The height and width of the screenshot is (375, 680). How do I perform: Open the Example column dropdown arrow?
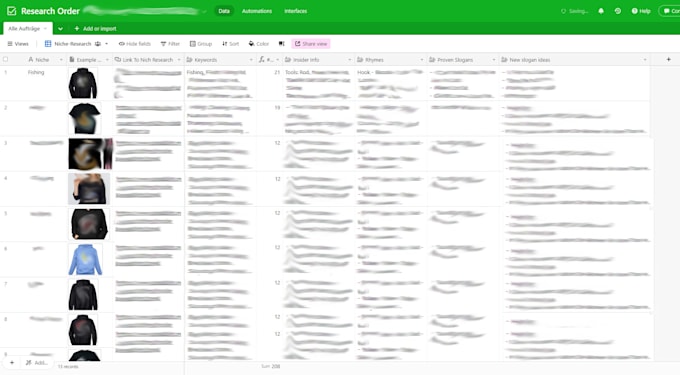pyautogui.click(x=107, y=60)
